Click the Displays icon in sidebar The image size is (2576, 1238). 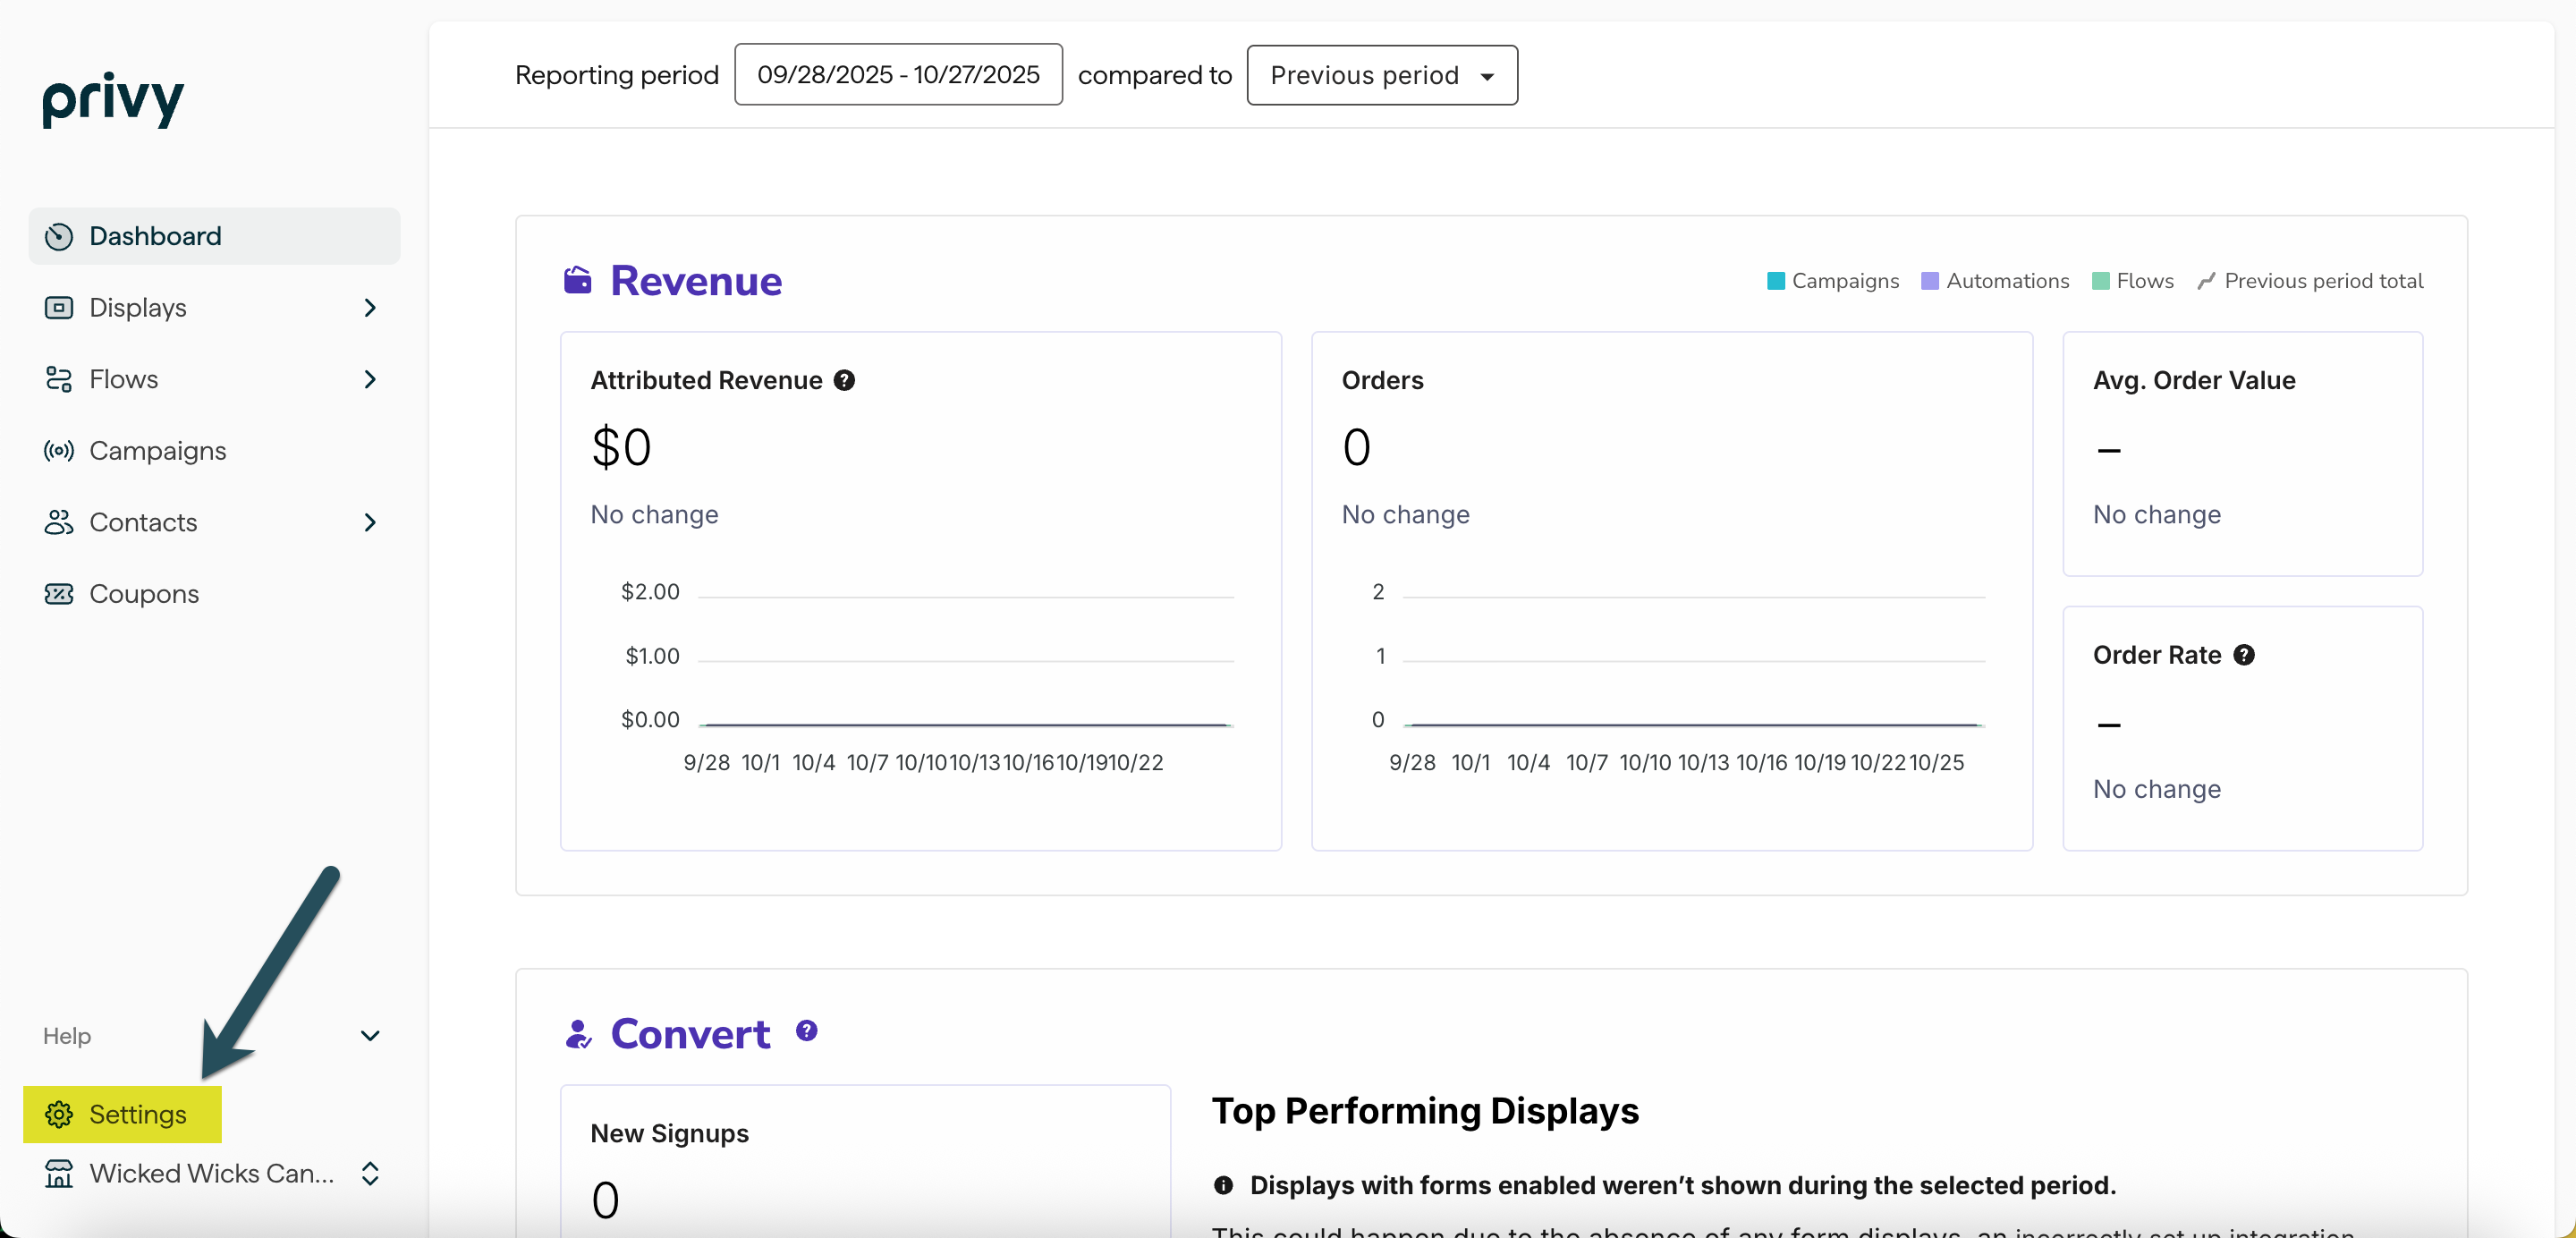tap(58, 308)
